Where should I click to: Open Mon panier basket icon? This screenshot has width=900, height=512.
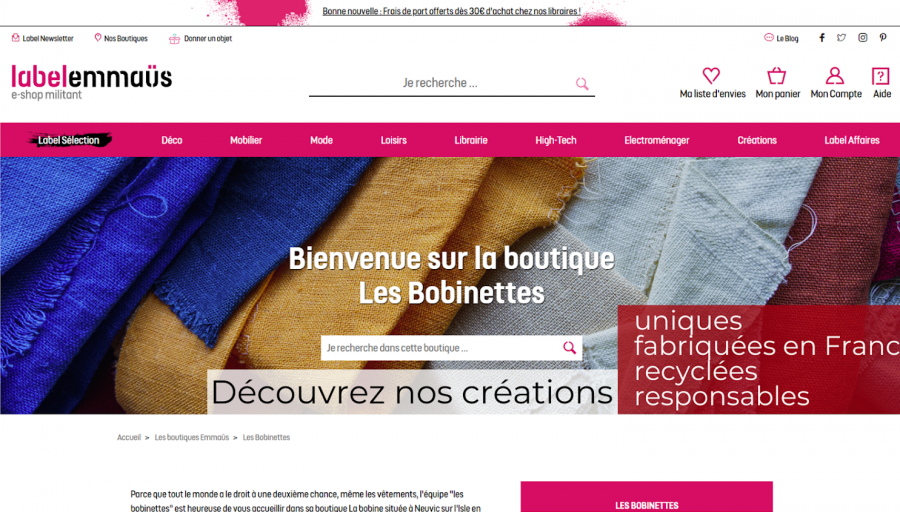777,76
